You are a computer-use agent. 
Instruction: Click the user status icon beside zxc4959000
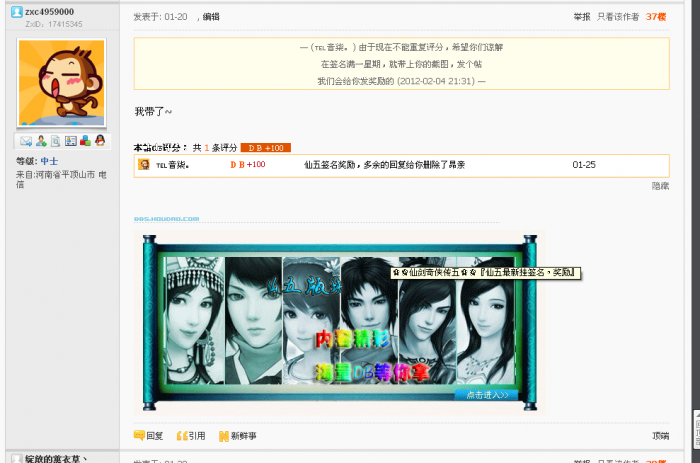coord(17,12)
